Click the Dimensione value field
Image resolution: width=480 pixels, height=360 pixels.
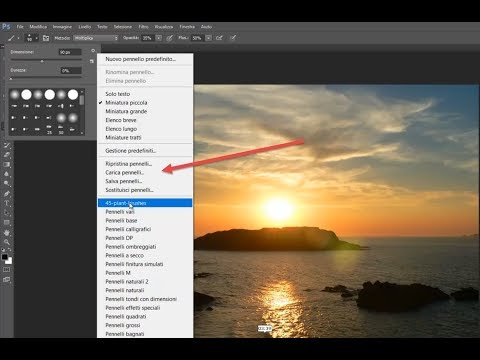(70, 52)
